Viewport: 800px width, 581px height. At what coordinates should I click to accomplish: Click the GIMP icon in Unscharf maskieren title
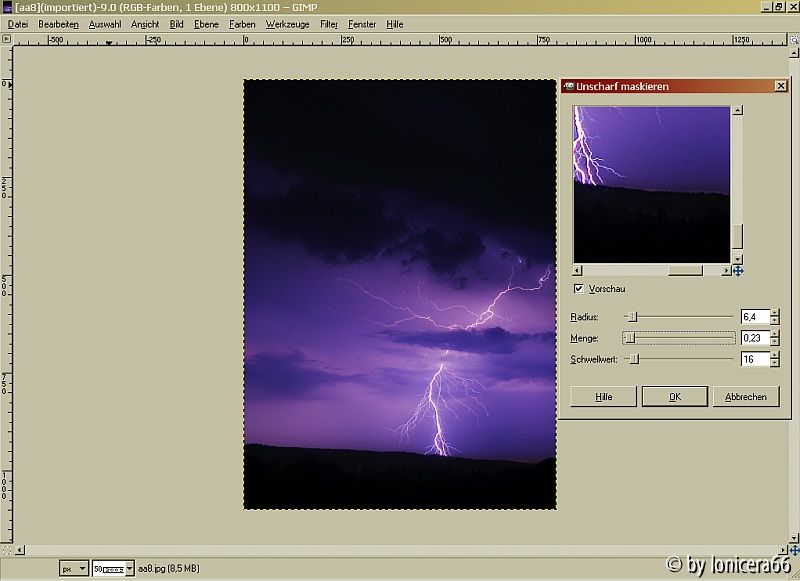pyautogui.click(x=567, y=86)
